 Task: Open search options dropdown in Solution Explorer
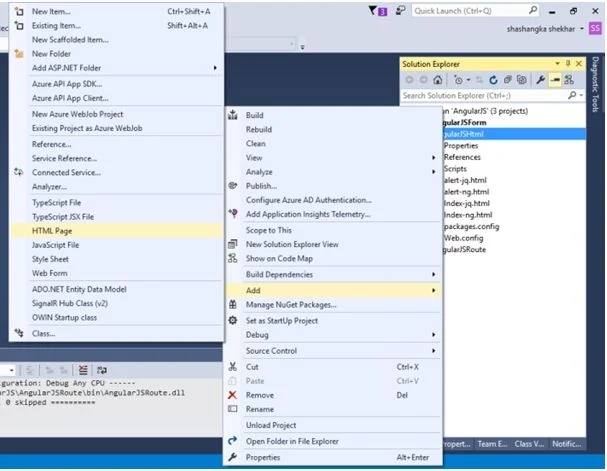[581, 95]
